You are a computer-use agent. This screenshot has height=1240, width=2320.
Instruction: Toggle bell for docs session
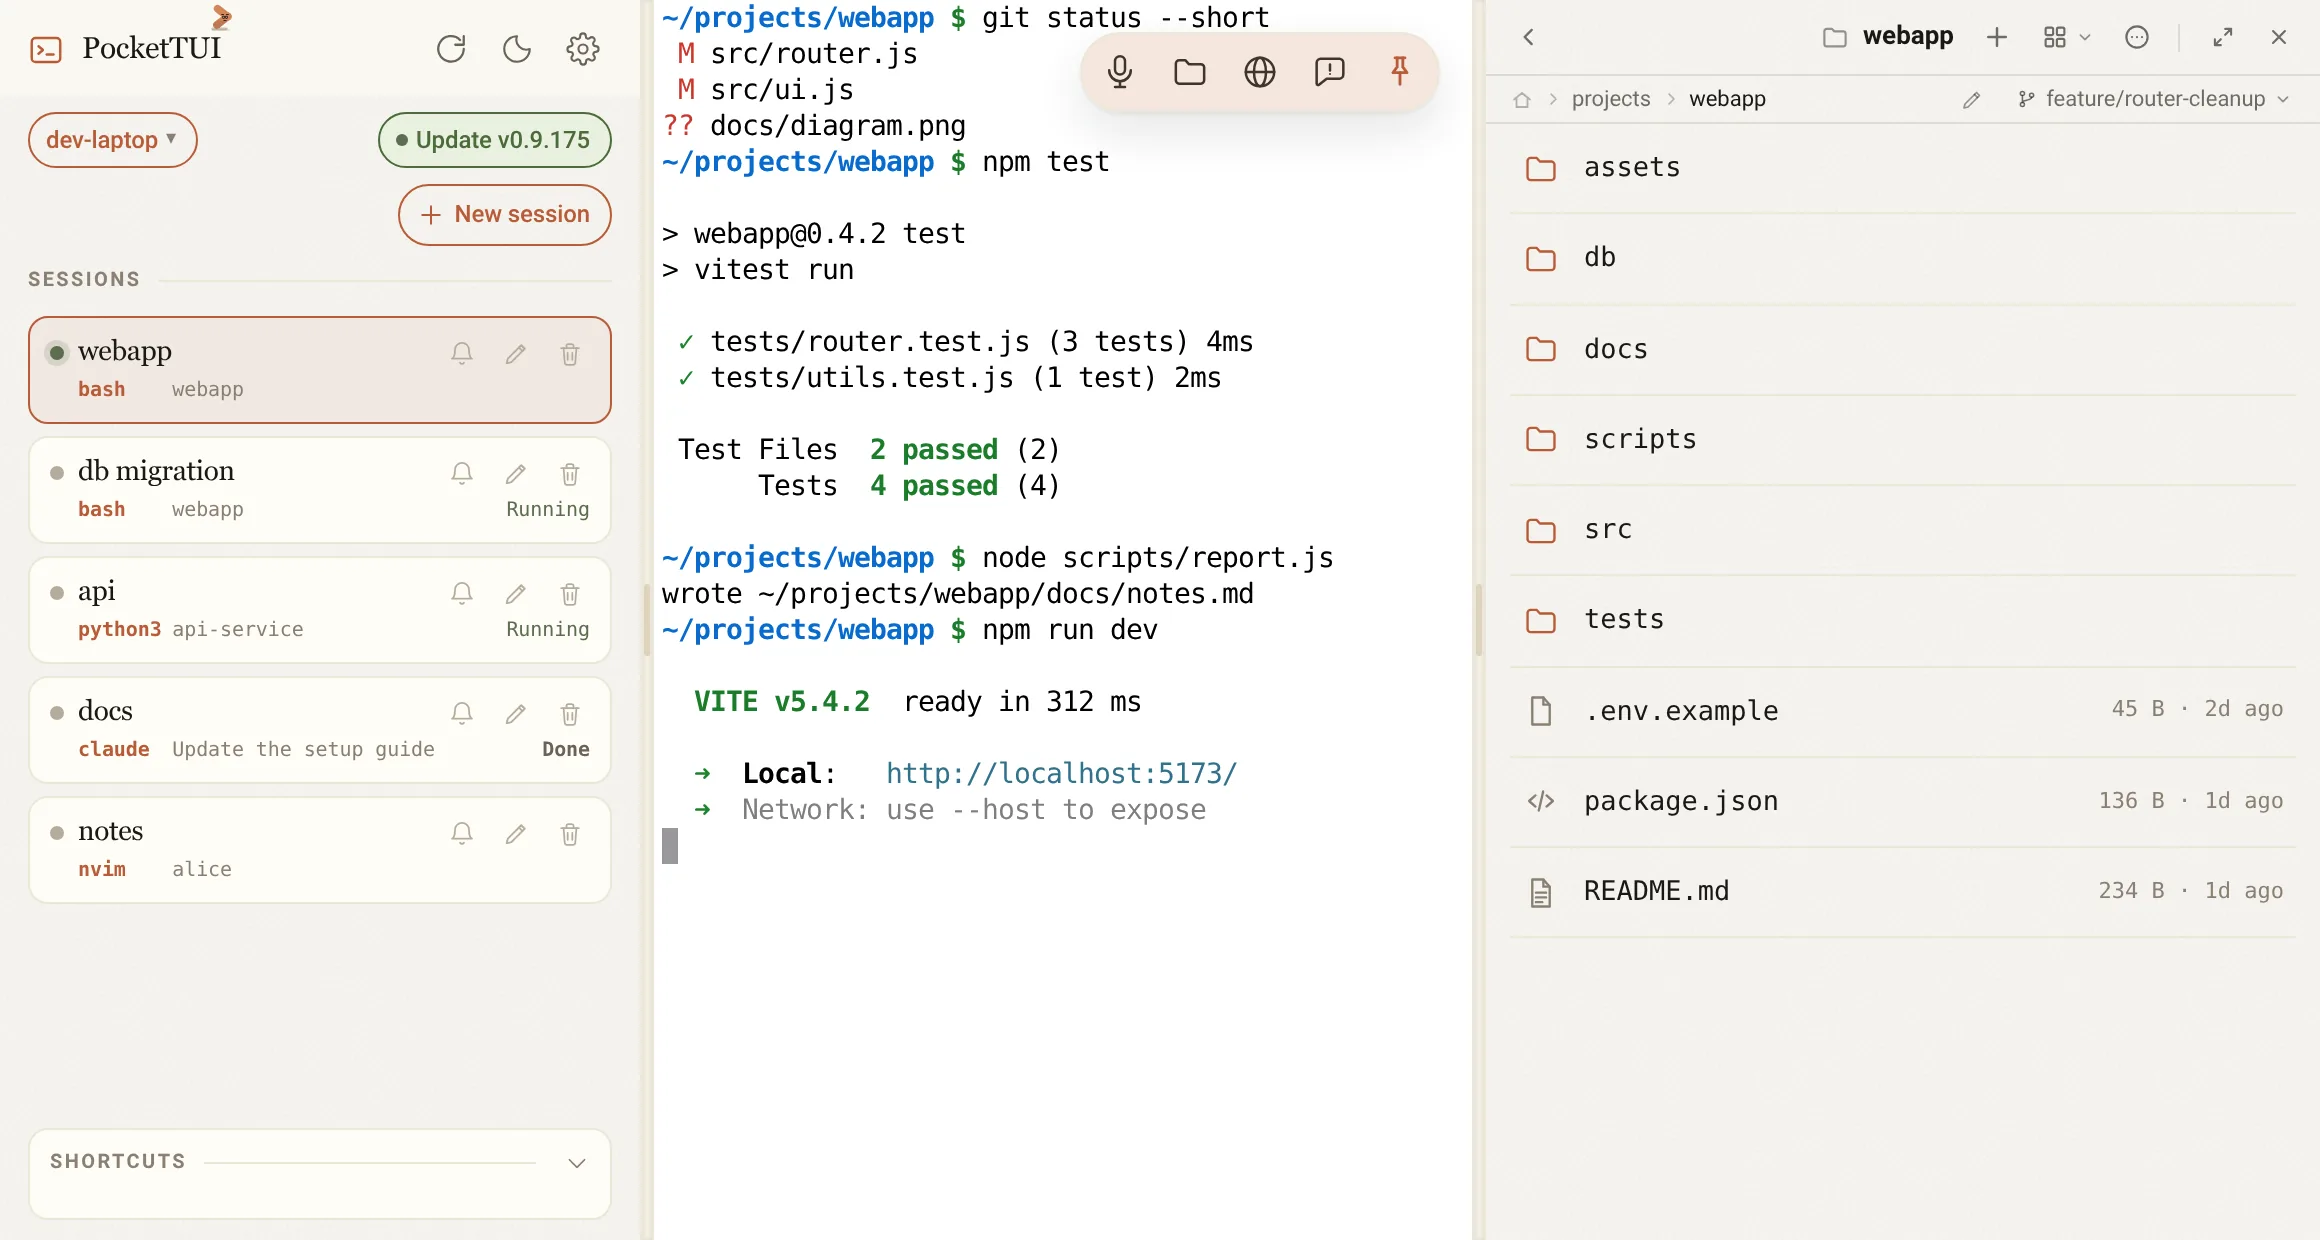(x=462, y=713)
